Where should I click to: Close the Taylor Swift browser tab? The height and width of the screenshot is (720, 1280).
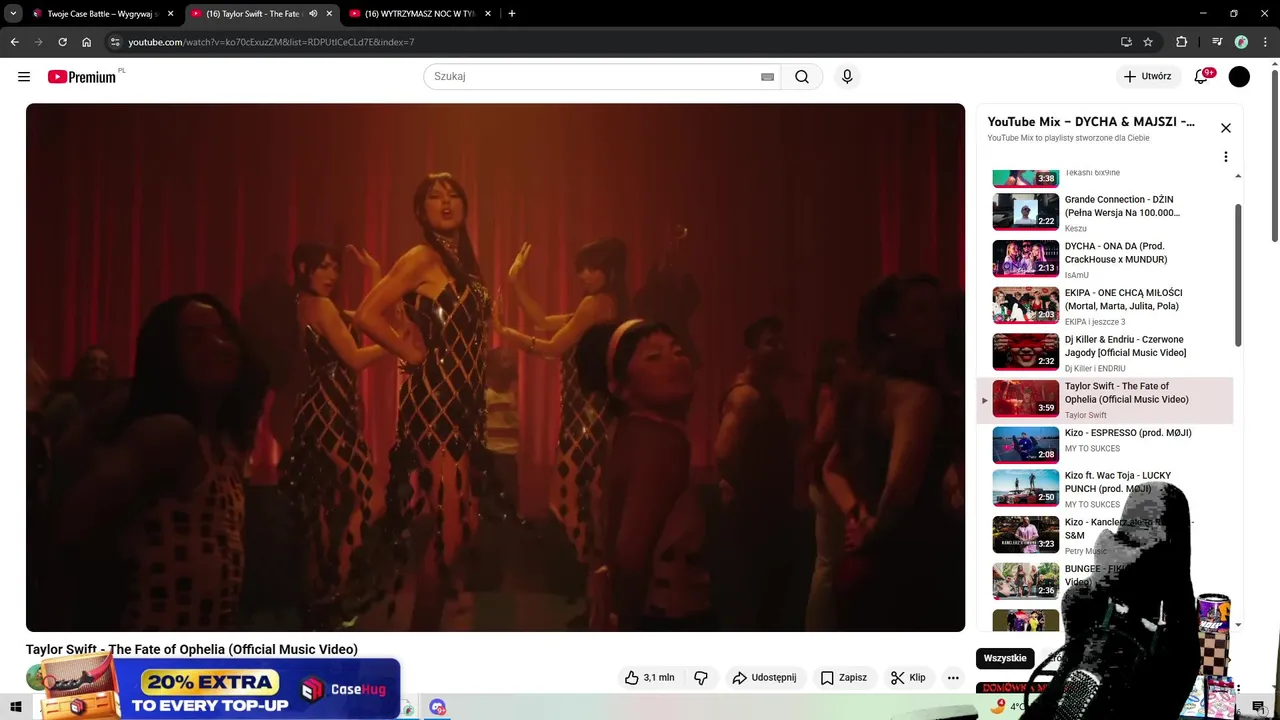(x=329, y=14)
